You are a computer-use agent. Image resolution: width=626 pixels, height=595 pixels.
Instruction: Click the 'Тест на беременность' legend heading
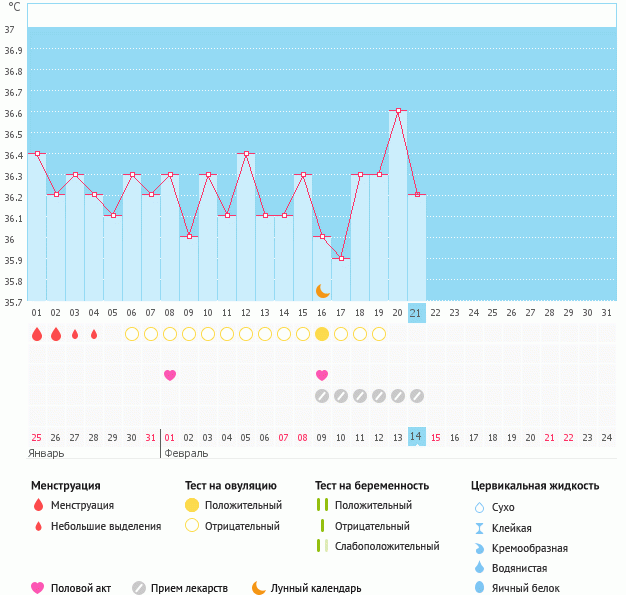372,486
